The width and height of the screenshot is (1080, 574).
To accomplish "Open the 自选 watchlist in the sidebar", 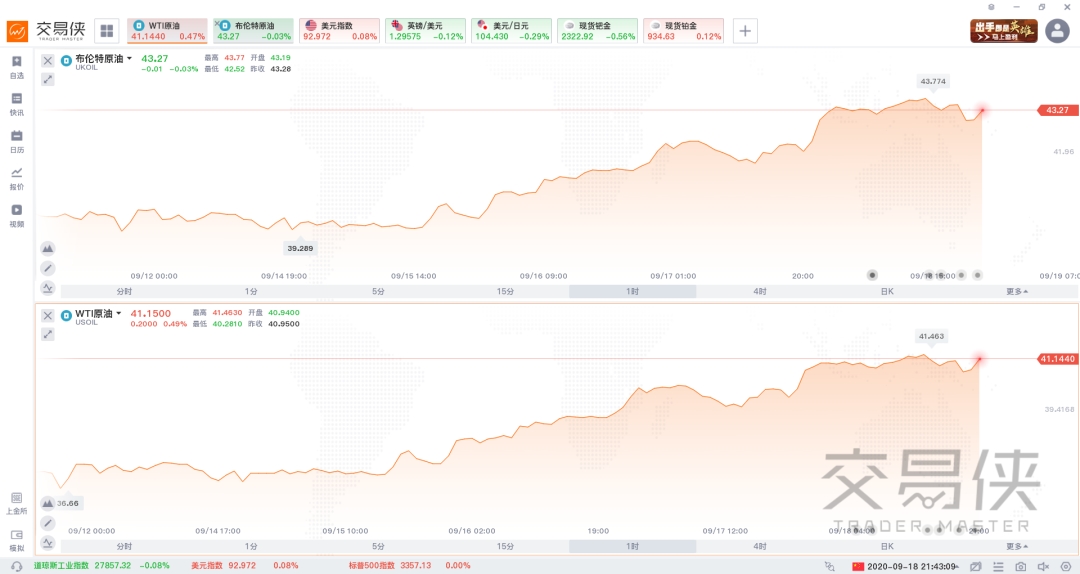I will point(16,67).
